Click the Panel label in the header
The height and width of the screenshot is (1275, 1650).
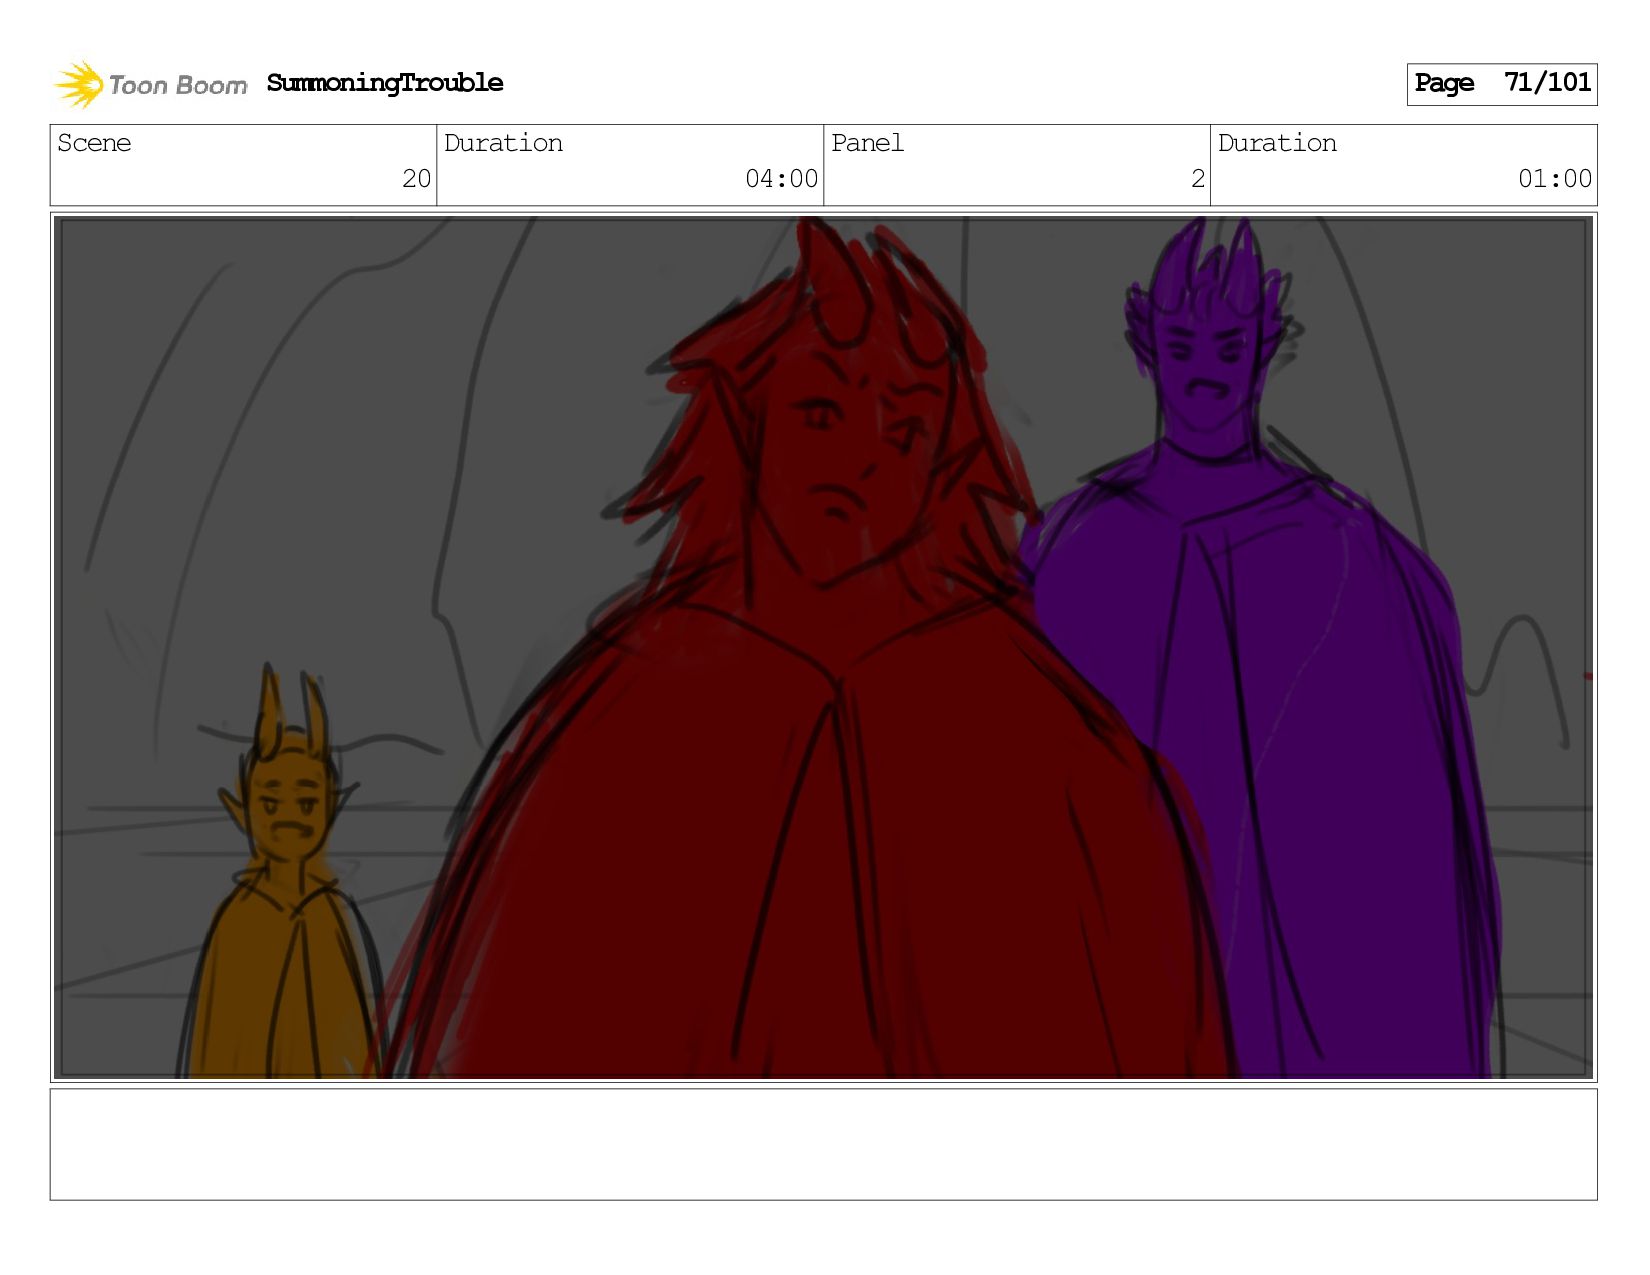coord(867,143)
